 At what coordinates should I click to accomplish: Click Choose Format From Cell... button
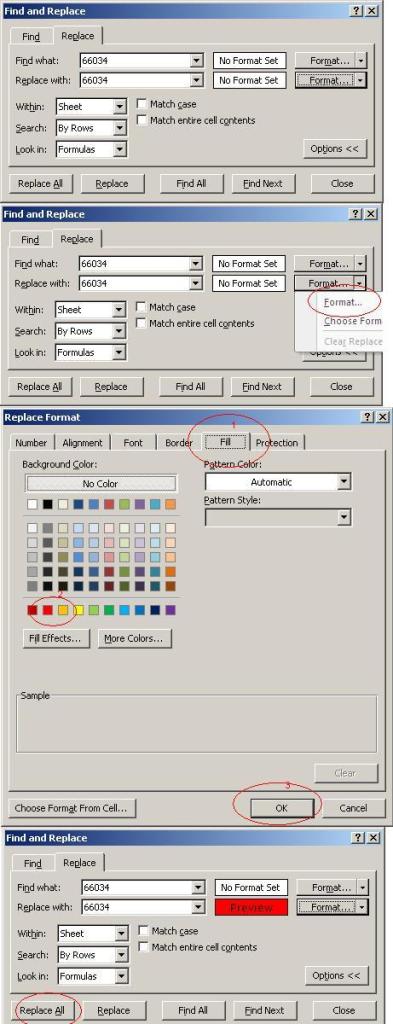pyautogui.click(x=72, y=808)
